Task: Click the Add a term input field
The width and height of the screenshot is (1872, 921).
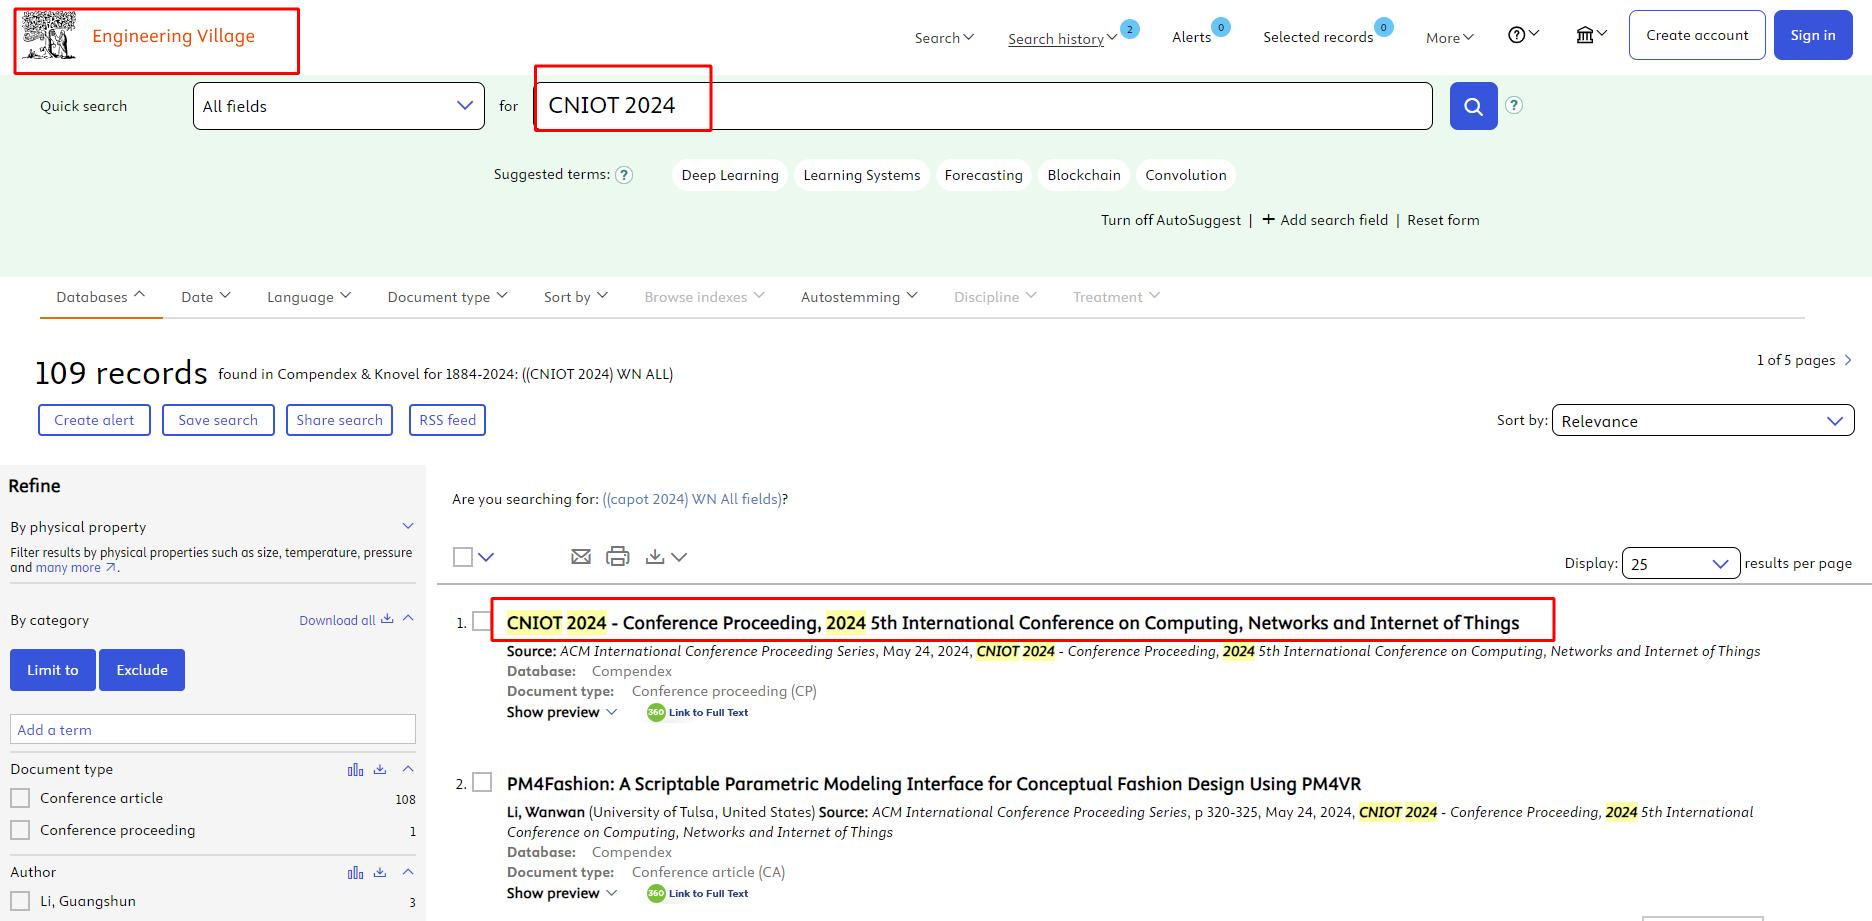Action: click(213, 729)
